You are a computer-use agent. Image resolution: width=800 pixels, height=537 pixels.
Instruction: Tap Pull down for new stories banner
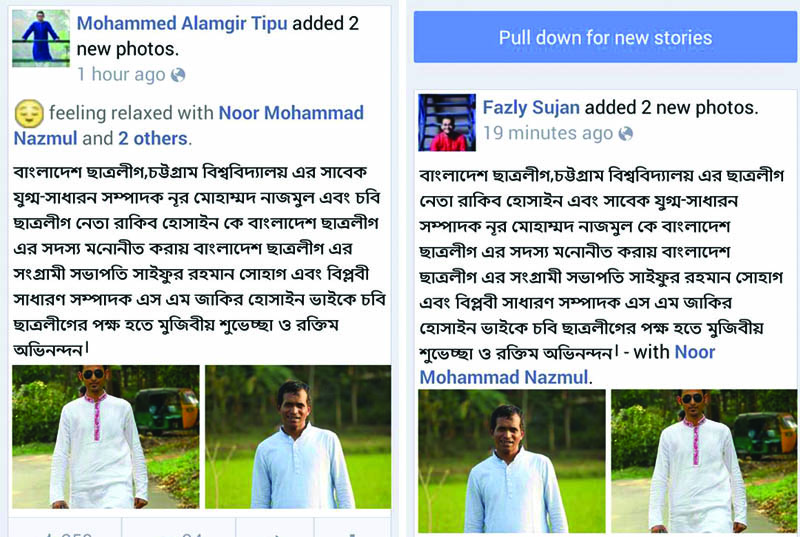tap(605, 37)
